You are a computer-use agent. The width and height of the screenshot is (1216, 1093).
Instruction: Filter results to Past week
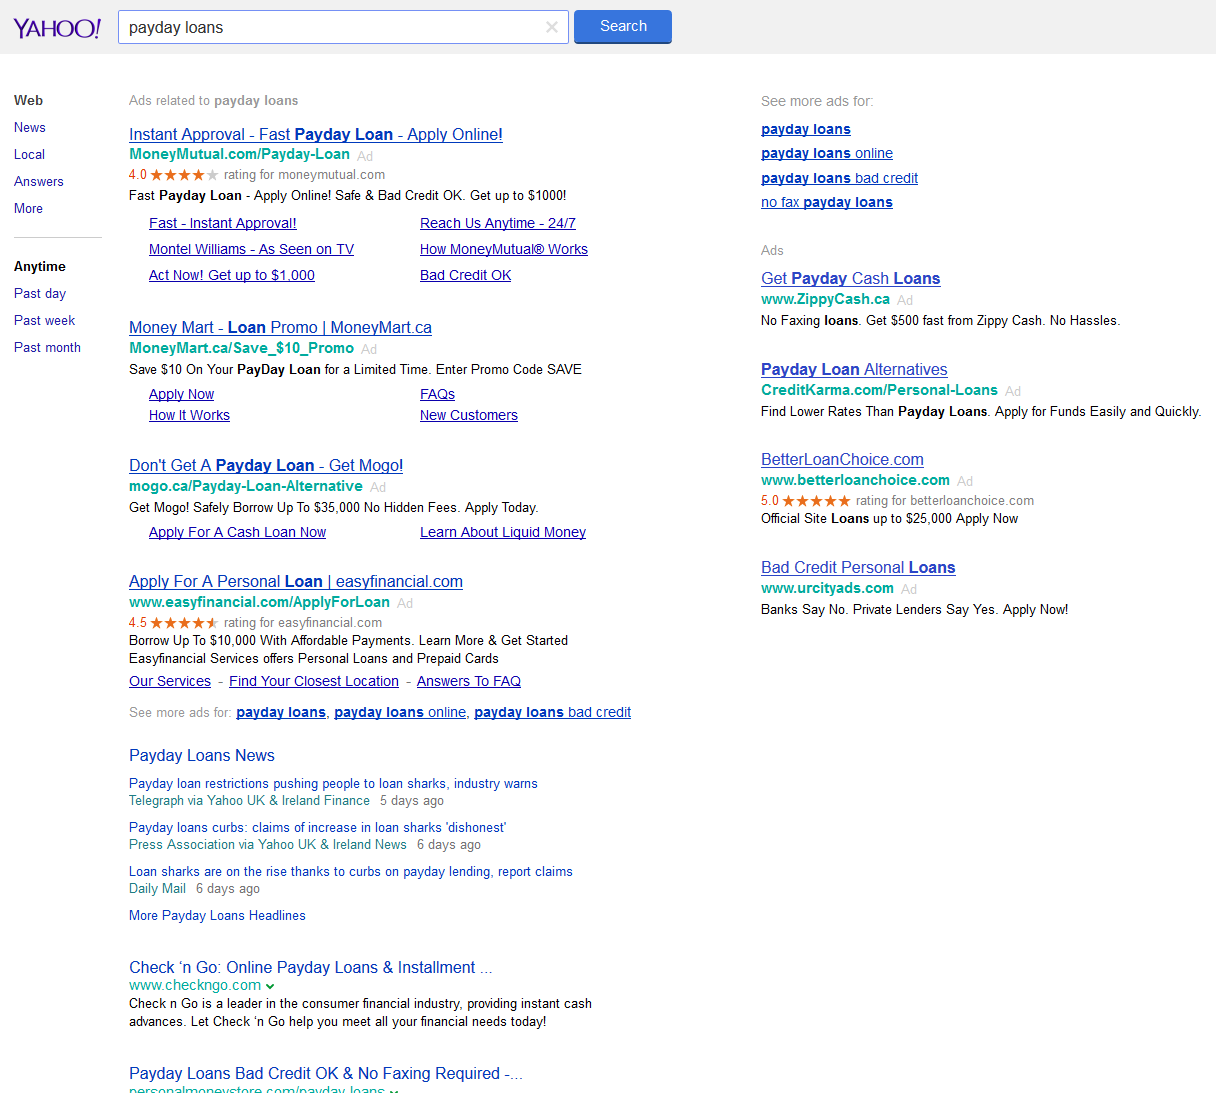coord(45,321)
